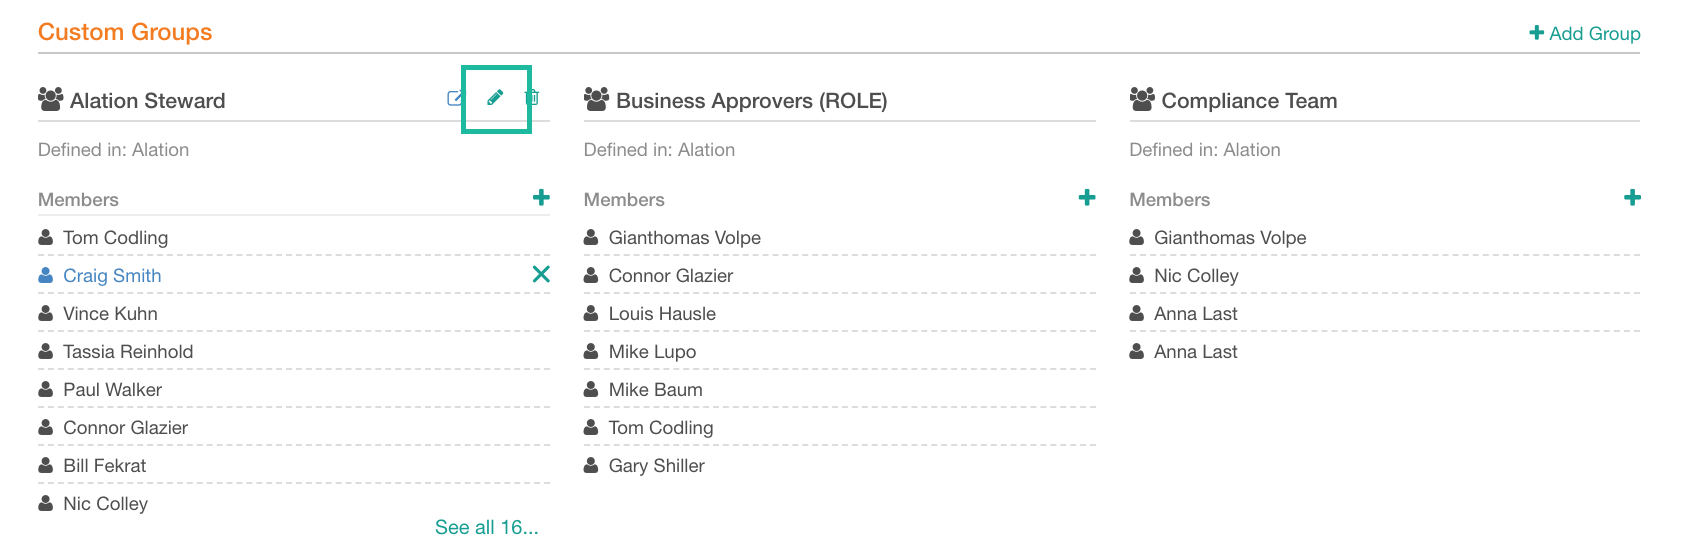Screen dimensions: 1696x556
Task: Click the Alation Steward group icon
Action: (x=50, y=99)
